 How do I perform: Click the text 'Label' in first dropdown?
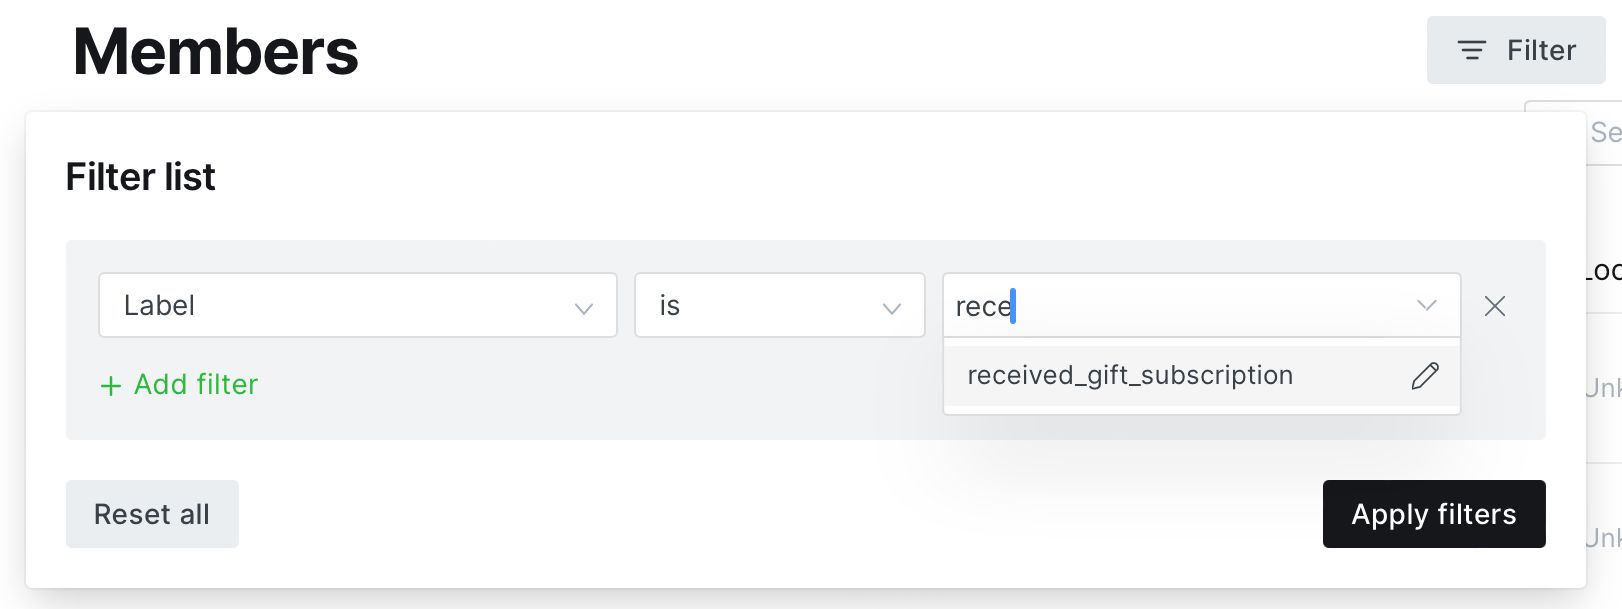click(159, 305)
